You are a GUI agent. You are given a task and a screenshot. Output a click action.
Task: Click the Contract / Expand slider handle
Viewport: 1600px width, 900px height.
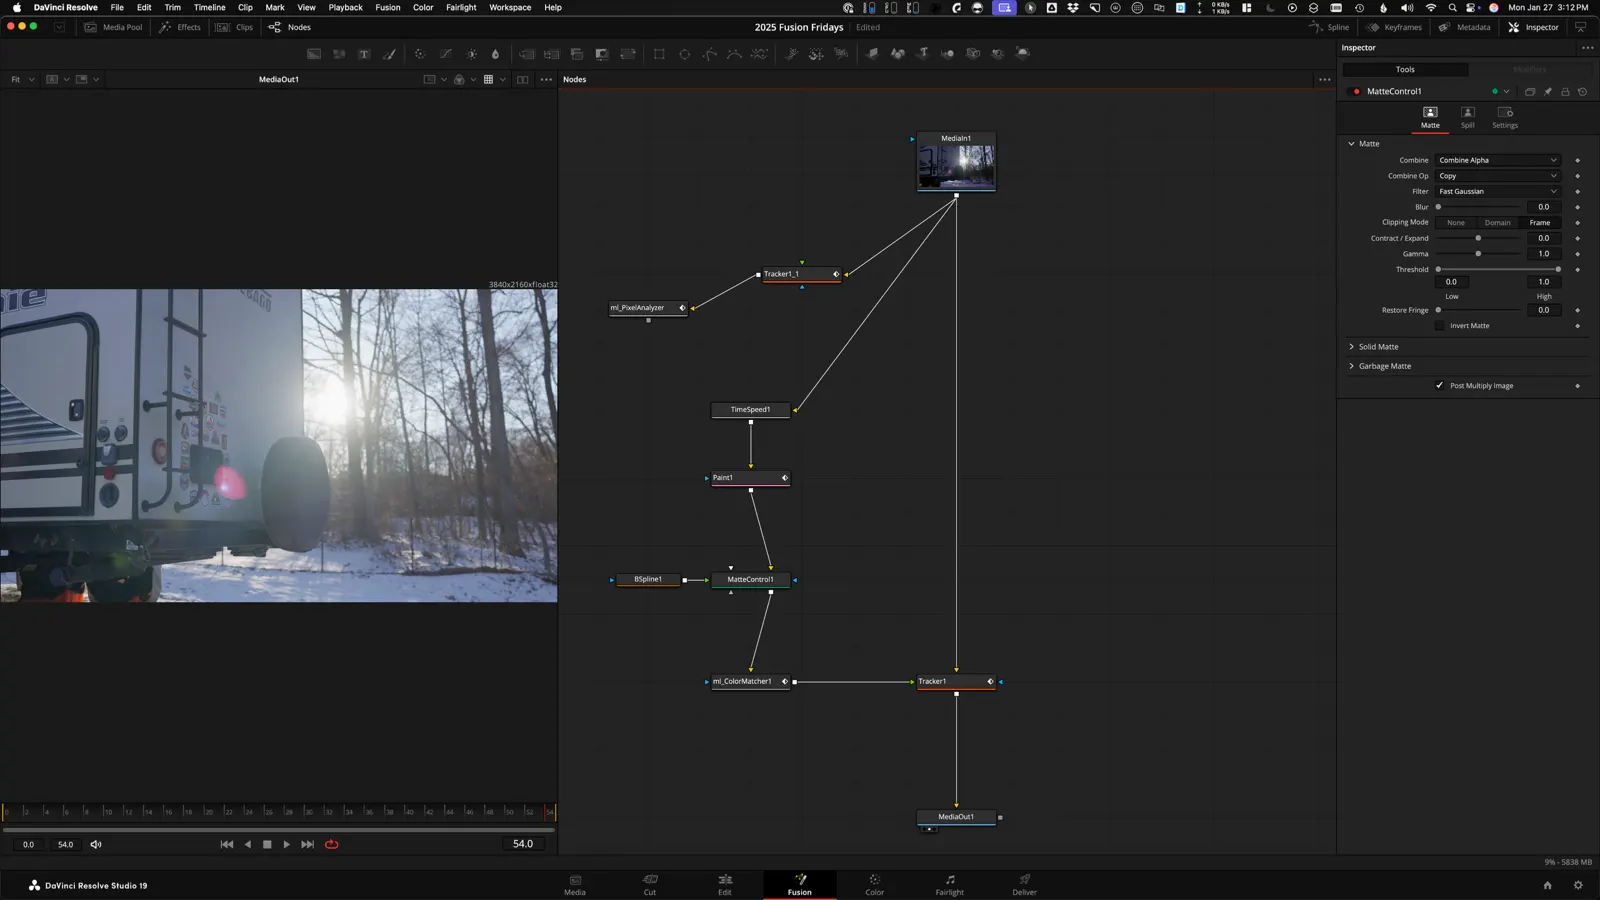(x=1478, y=238)
